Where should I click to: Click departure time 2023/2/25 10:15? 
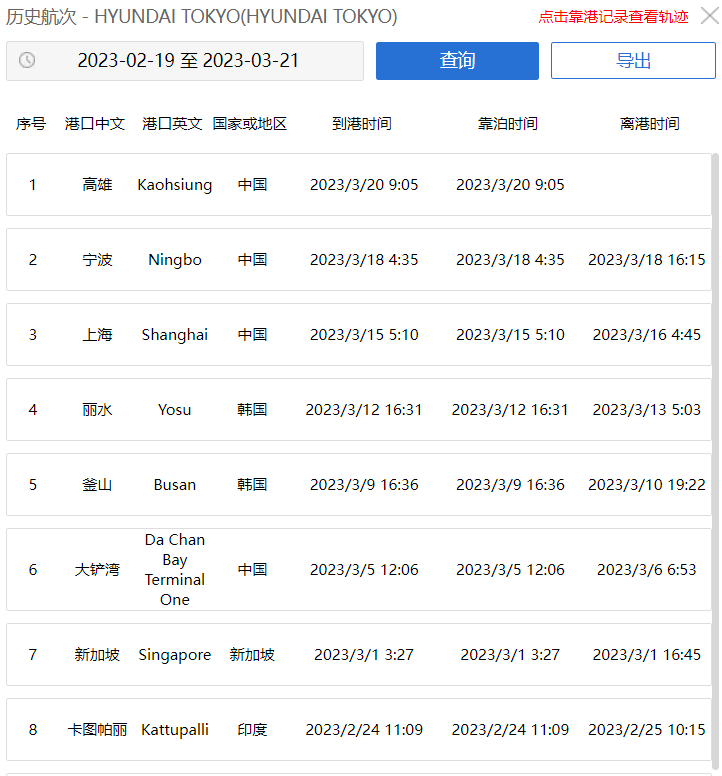pyautogui.click(x=646, y=729)
